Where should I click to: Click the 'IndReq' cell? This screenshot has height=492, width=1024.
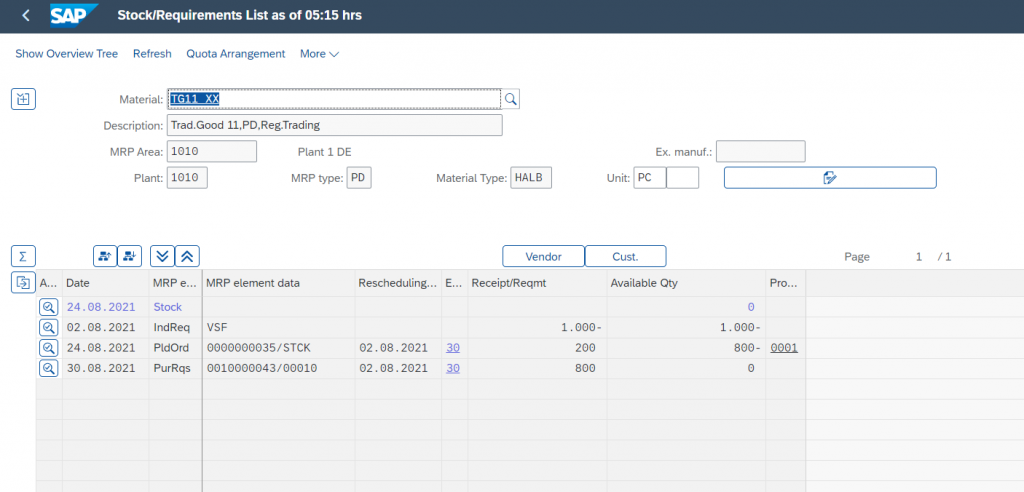point(174,327)
